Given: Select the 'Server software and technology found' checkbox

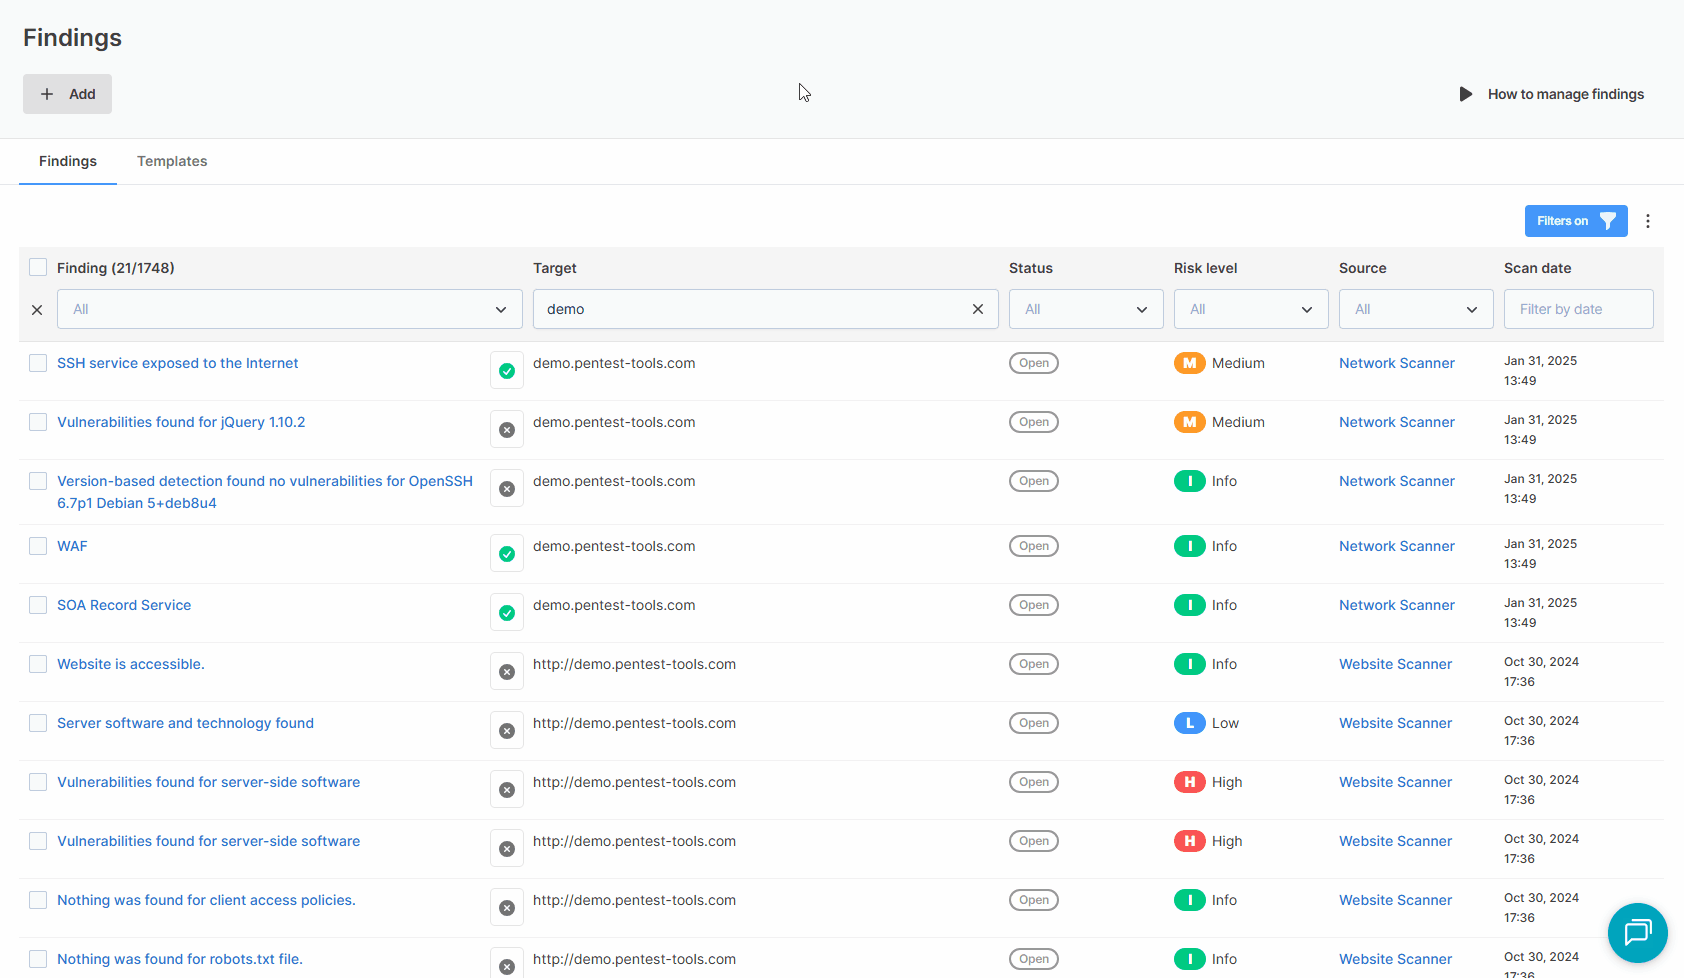Looking at the screenshot, I should (x=38, y=723).
